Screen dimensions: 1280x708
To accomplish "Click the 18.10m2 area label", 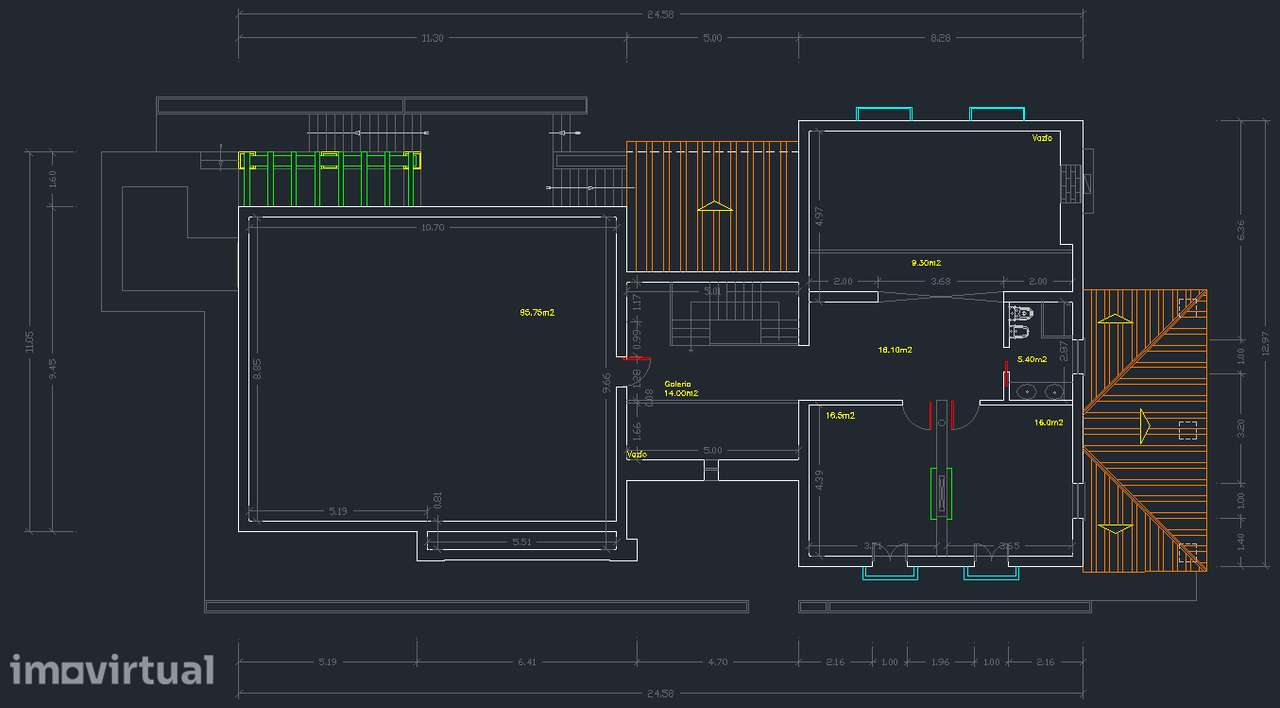I will (895, 349).
